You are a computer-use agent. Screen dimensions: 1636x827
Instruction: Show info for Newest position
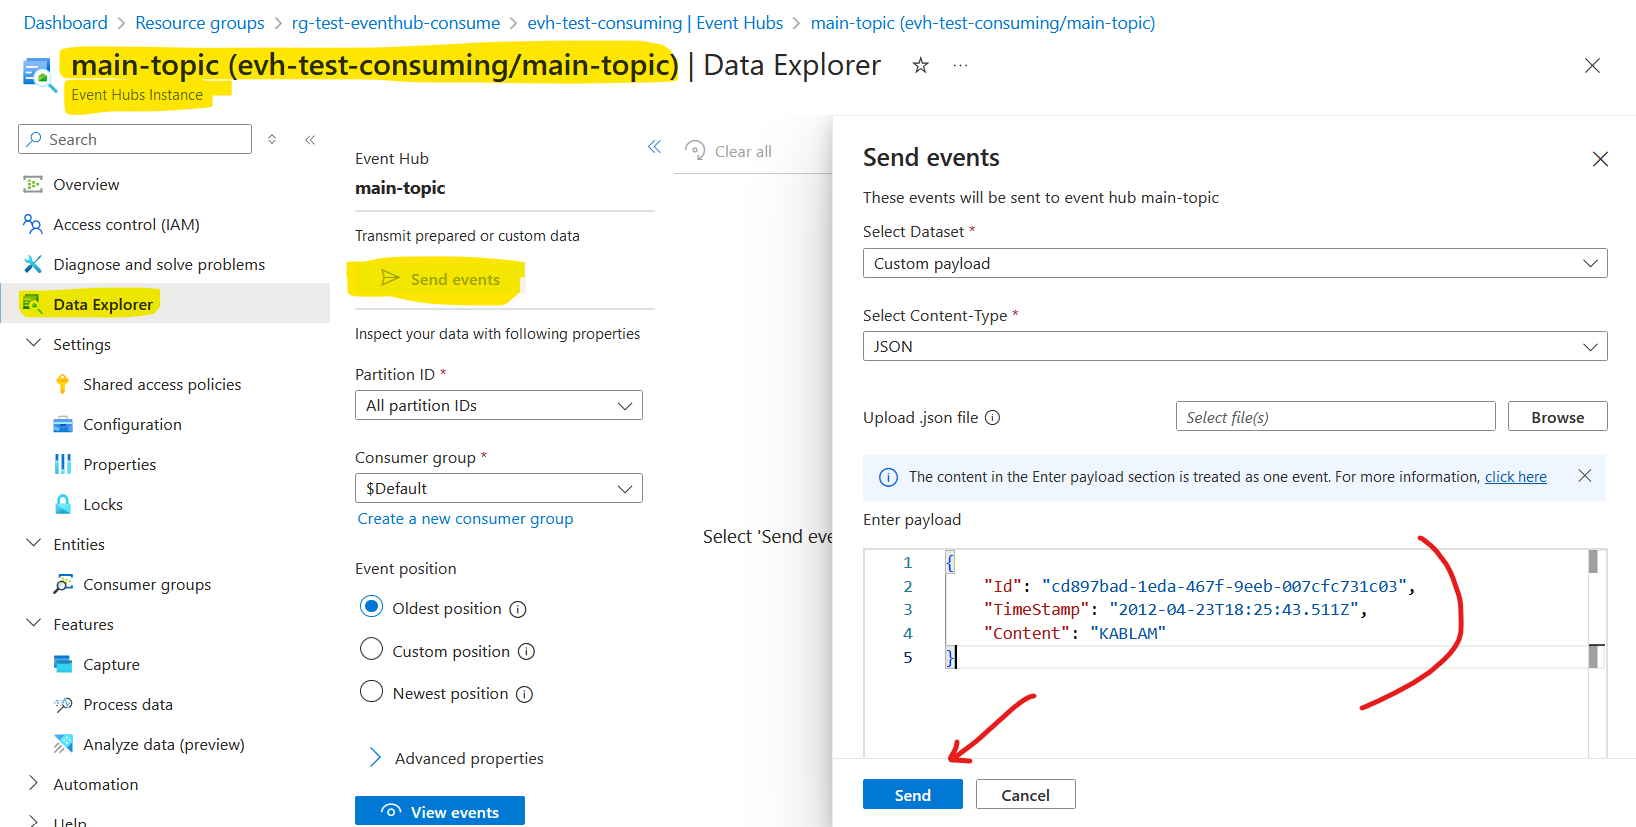(524, 694)
